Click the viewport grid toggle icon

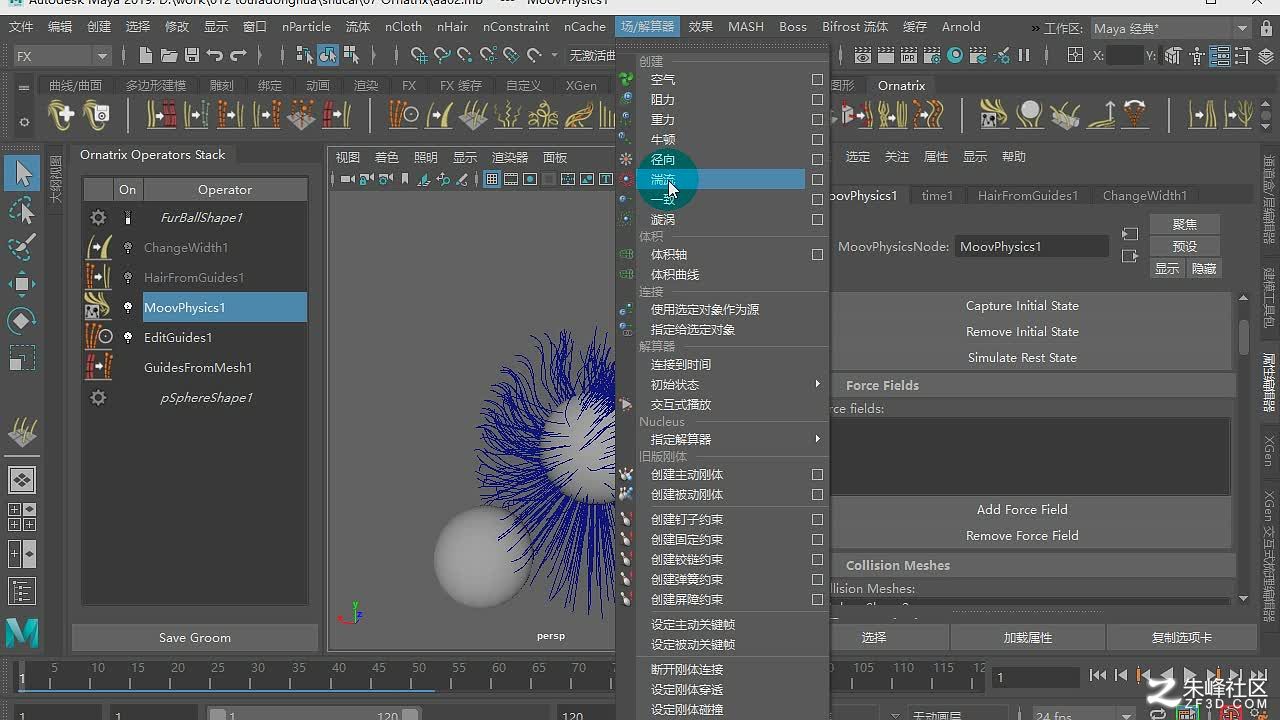(492, 180)
